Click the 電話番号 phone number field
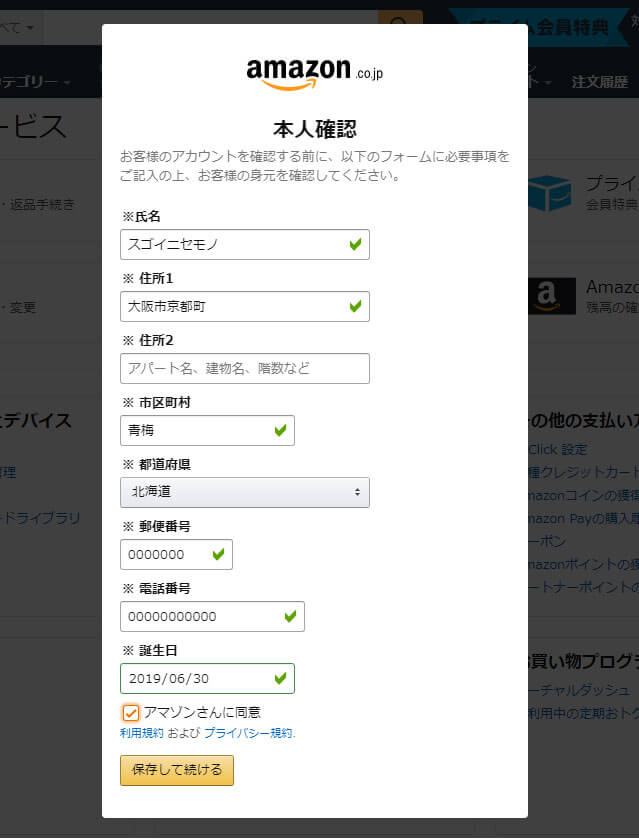 pyautogui.click(x=212, y=616)
